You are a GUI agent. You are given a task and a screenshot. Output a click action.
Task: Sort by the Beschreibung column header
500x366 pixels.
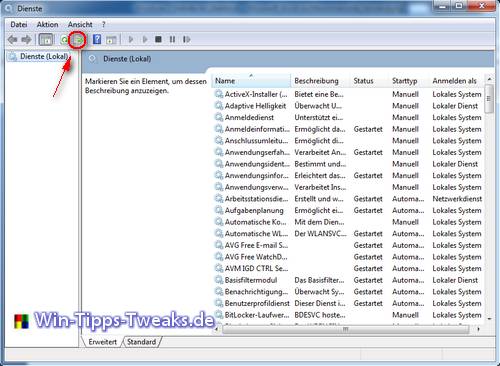[321, 81]
